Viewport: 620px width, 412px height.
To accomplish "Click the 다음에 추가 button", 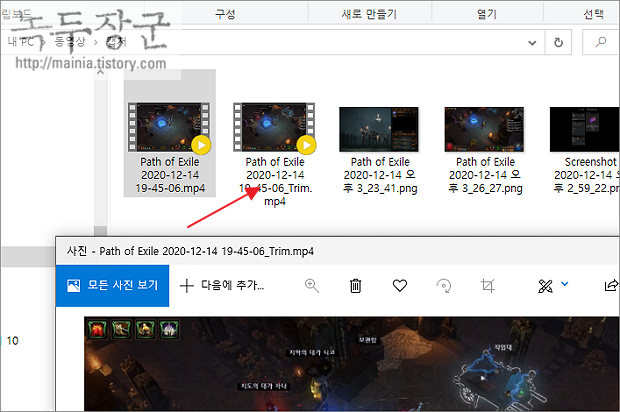I will 222,285.
